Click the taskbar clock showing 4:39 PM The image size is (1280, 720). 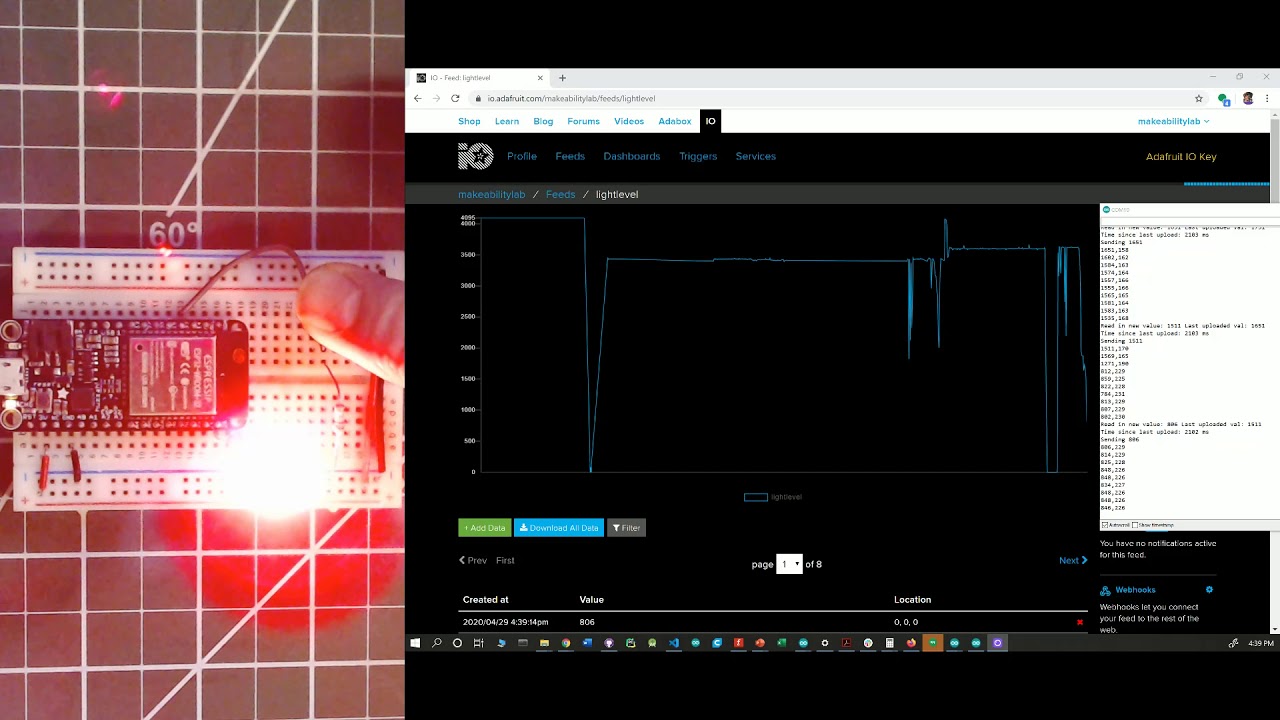click(x=1261, y=643)
